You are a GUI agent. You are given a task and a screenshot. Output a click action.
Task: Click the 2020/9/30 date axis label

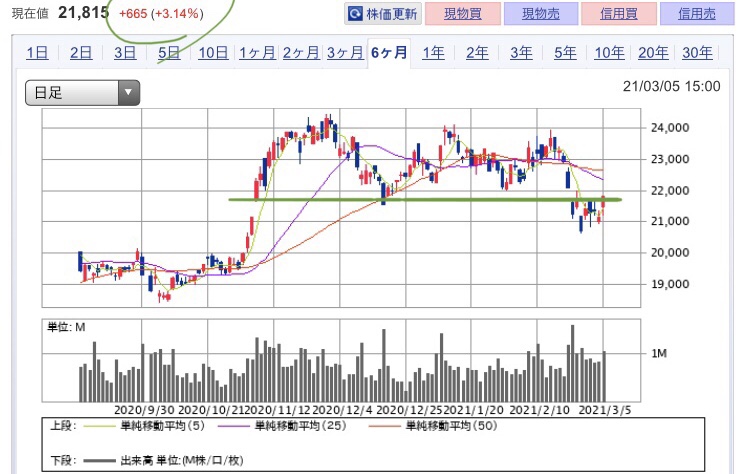(145, 410)
